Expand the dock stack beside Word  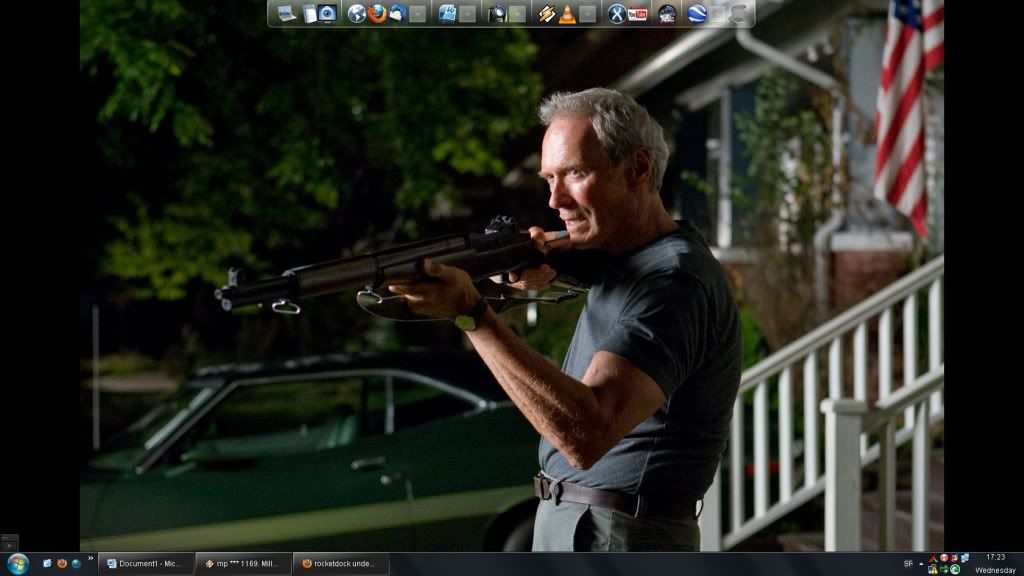(x=468, y=14)
